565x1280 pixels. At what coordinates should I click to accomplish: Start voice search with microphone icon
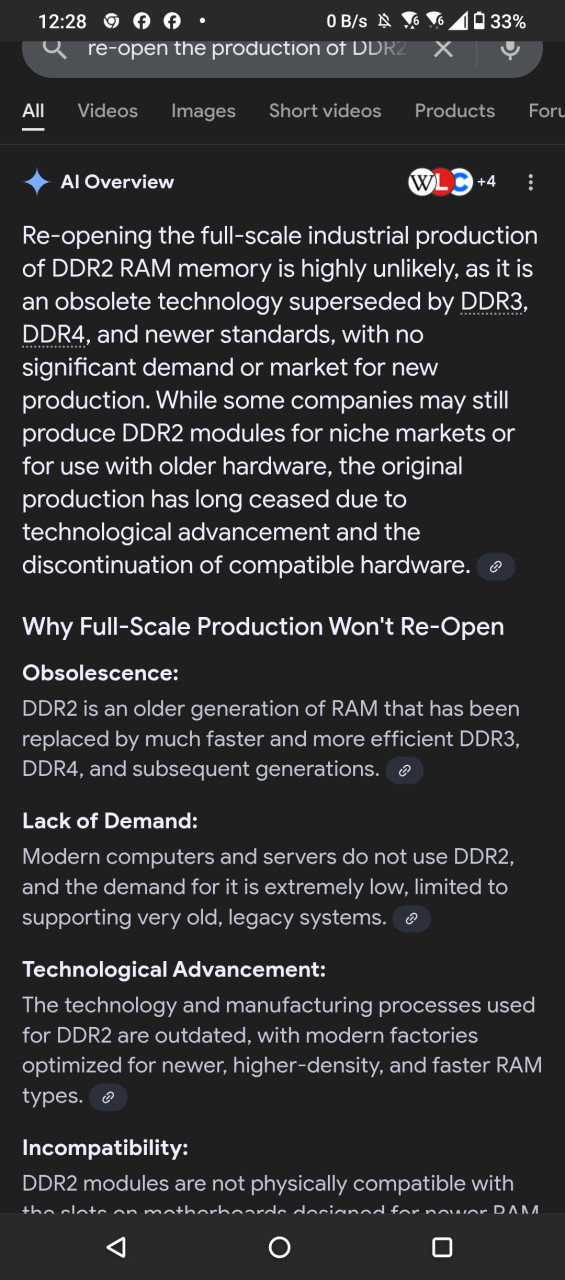tap(510, 48)
